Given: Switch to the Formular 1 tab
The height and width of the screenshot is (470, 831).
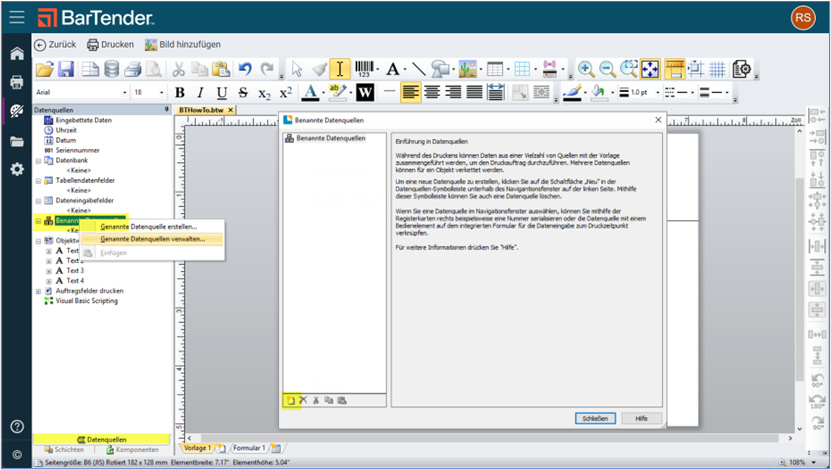Looking at the screenshot, I should click(248, 448).
